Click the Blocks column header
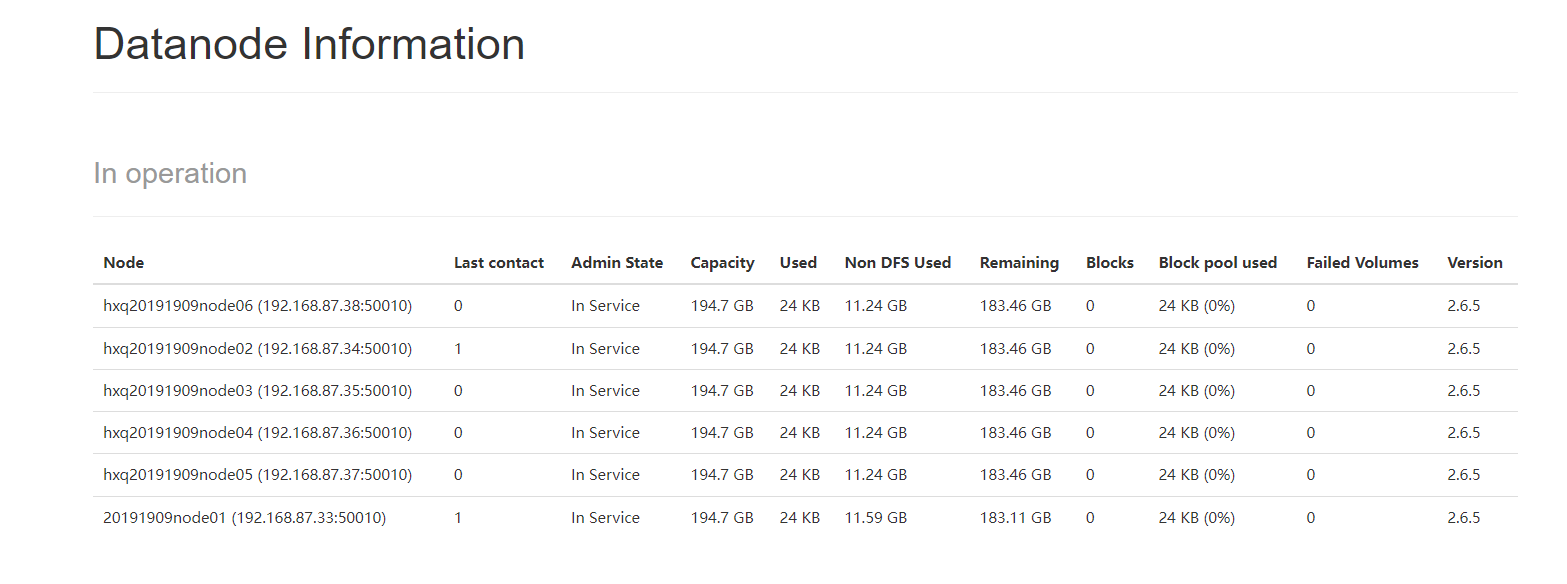This screenshot has height=584, width=1567. [1110, 263]
